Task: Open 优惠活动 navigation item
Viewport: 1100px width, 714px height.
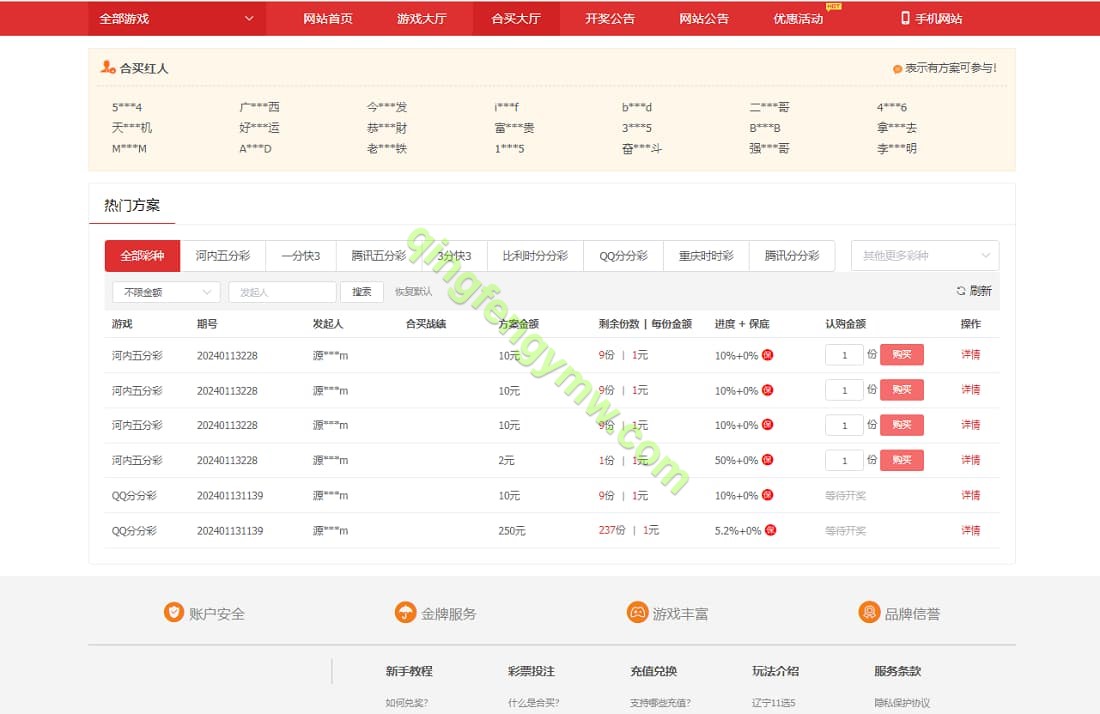Action: pyautogui.click(x=798, y=18)
